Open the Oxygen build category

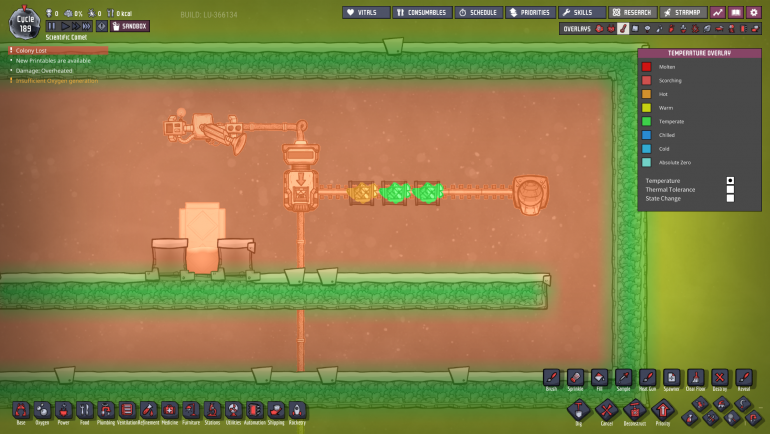[x=42, y=410]
